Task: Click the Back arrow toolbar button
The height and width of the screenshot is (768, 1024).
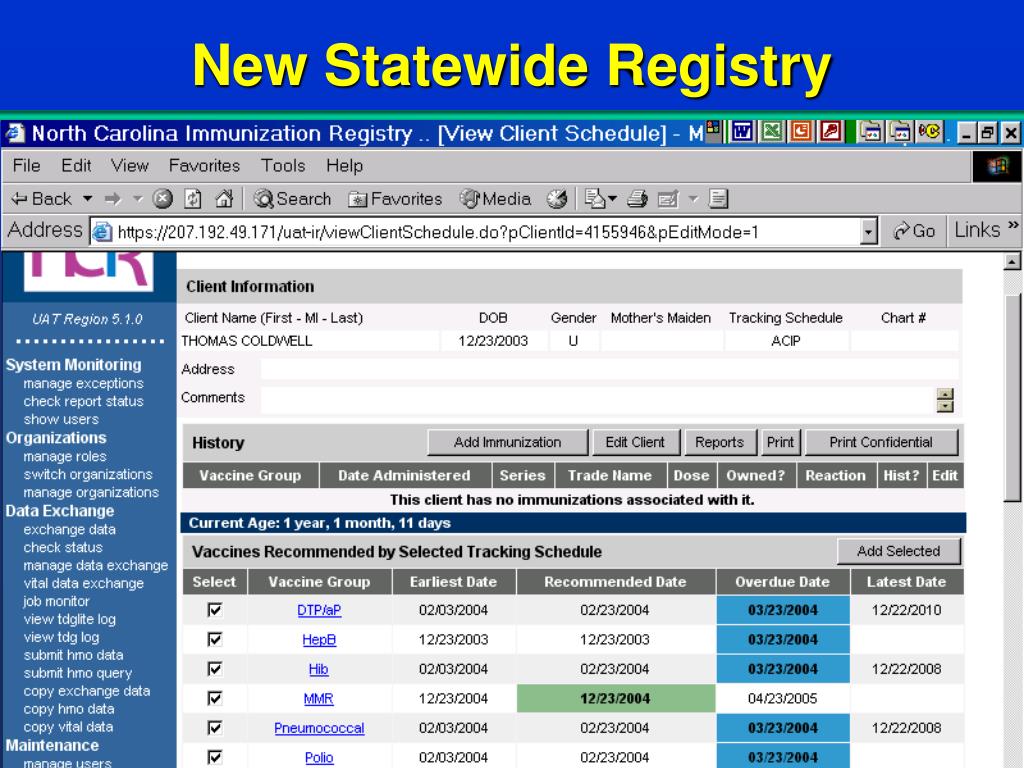Action: click(x=41, y=199)
